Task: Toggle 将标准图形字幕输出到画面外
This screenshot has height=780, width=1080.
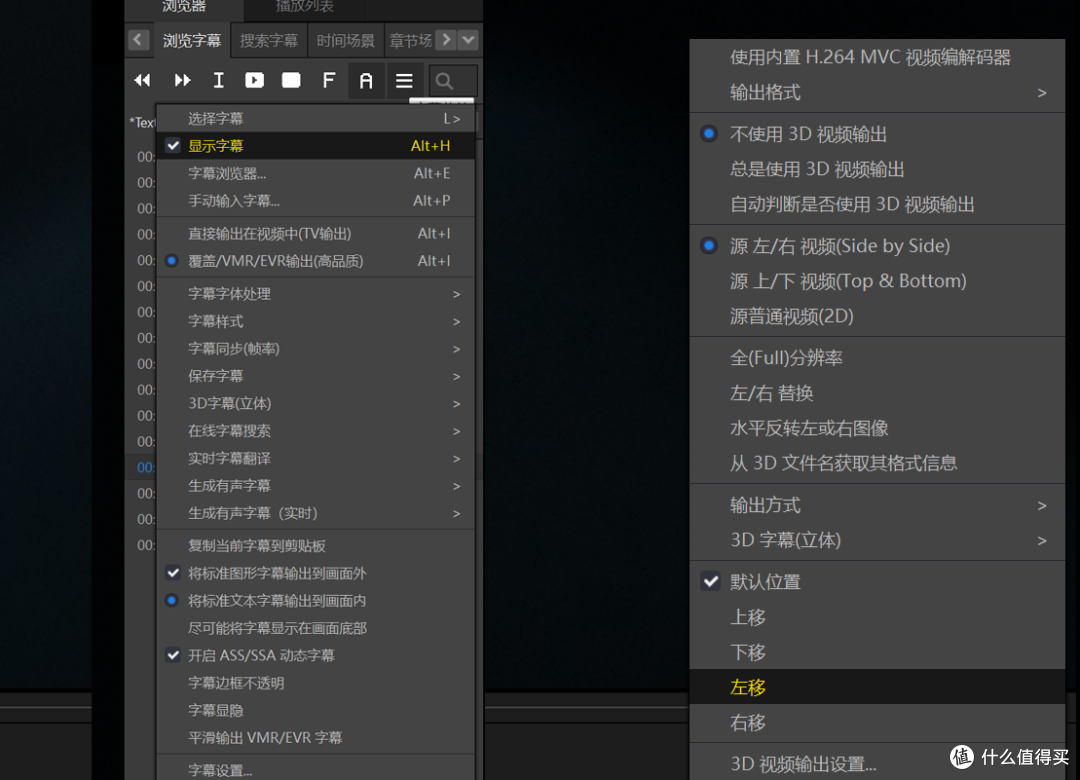Action: 316,573
